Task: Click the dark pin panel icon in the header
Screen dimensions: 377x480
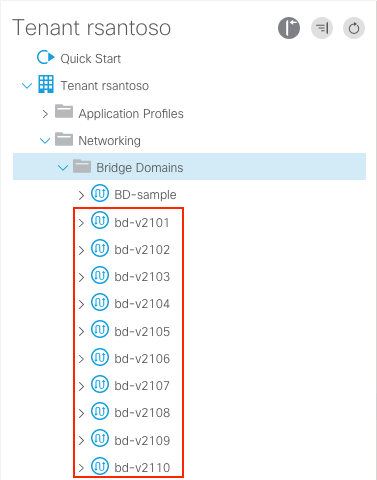Action: tap(289, 28)
